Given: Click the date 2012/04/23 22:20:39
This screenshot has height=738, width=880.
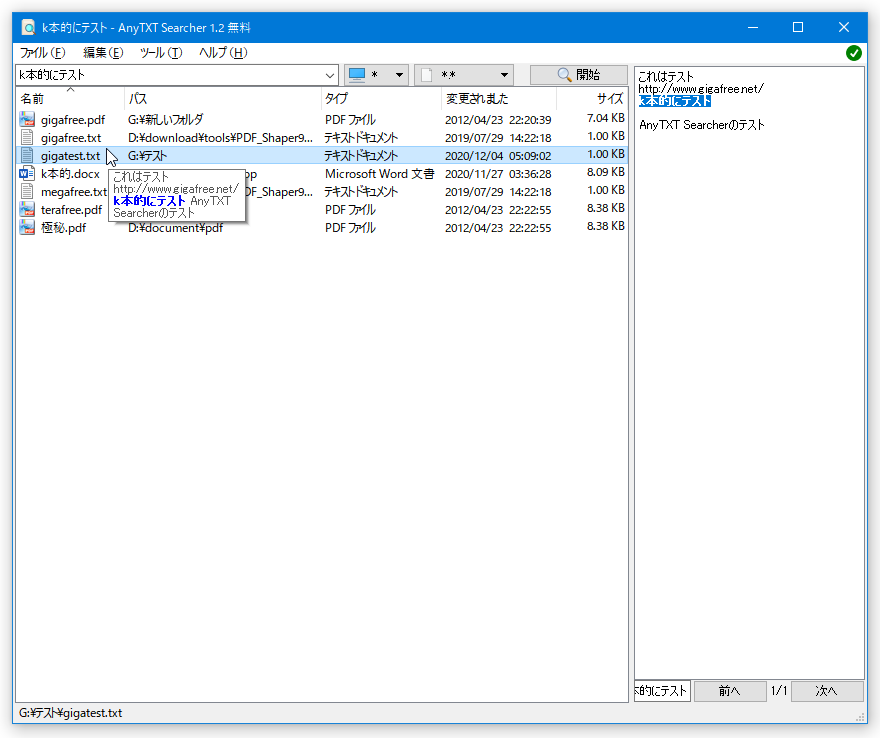Looking at the screenshot, I should 498,120.
